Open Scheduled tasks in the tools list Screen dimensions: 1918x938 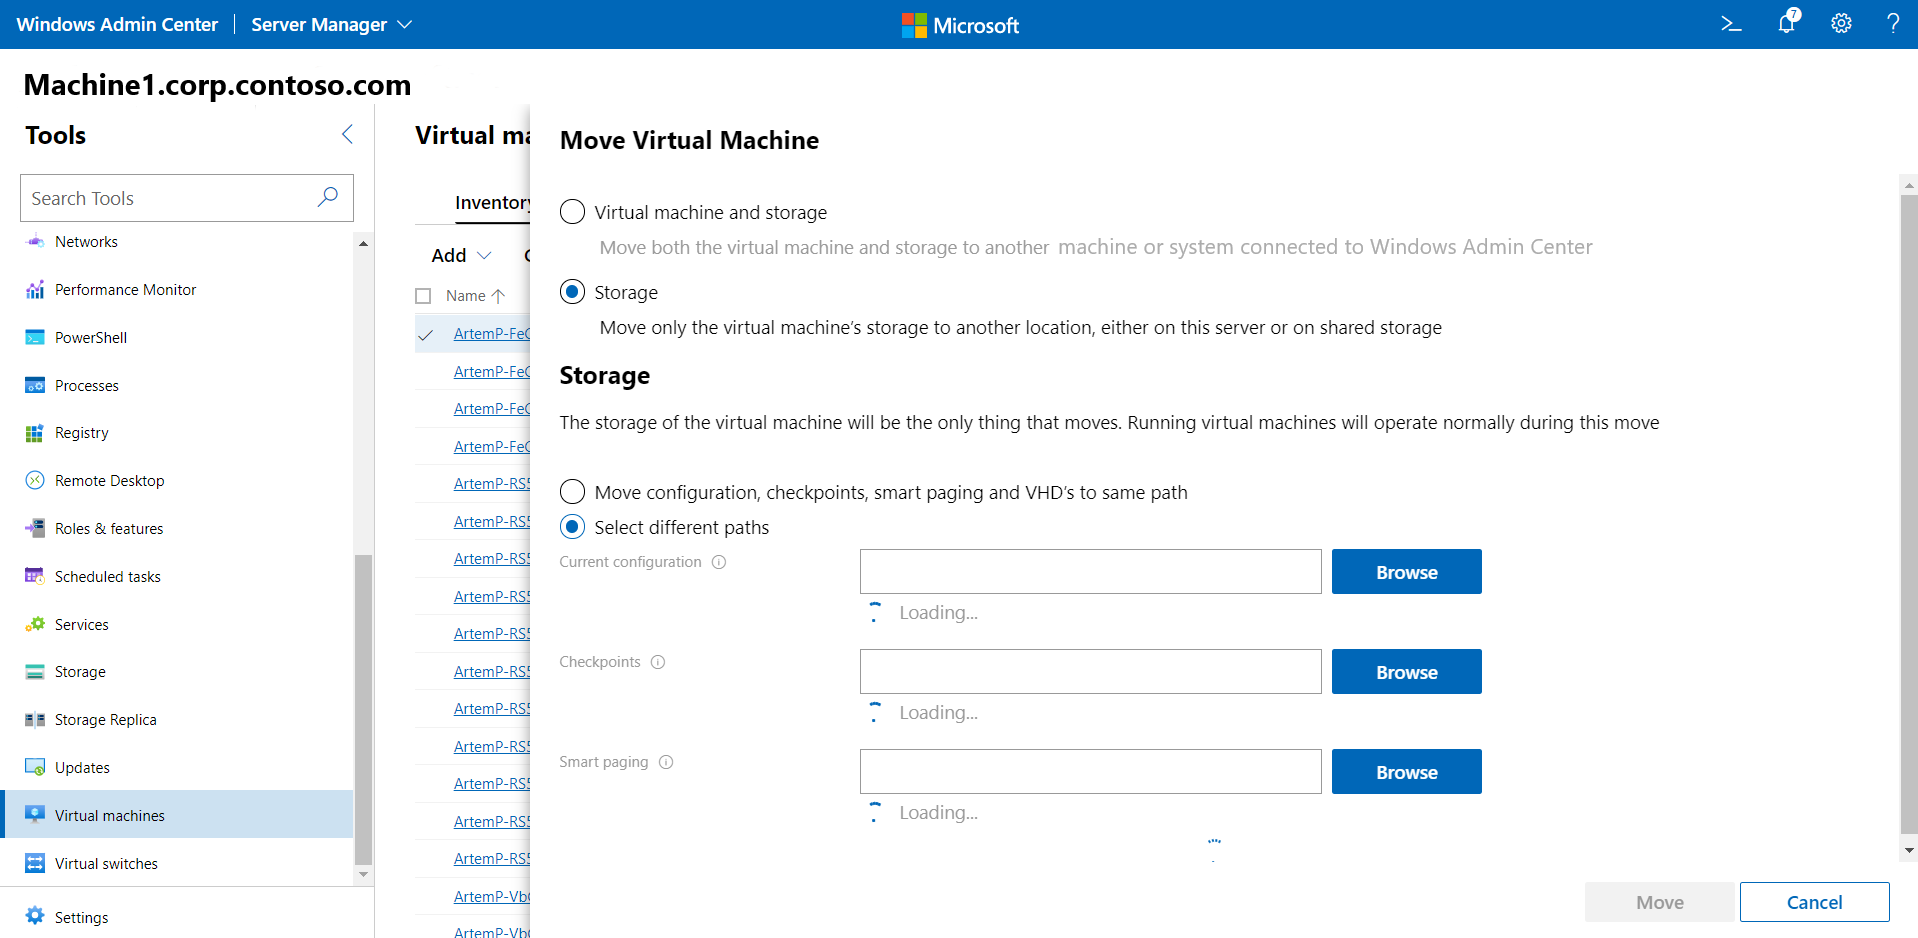[107, 577]
